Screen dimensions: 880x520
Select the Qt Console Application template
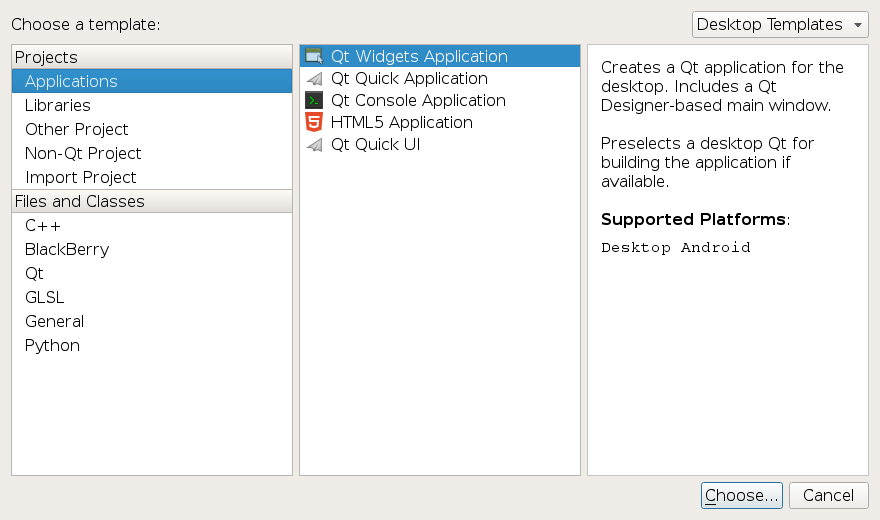440,100
